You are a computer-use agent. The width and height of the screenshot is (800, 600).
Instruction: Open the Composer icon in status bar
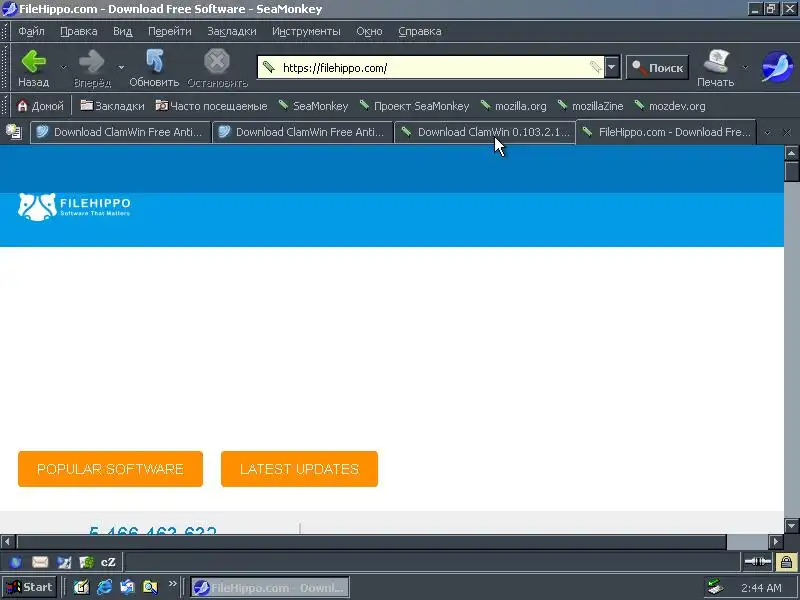[x=64, y=562]
